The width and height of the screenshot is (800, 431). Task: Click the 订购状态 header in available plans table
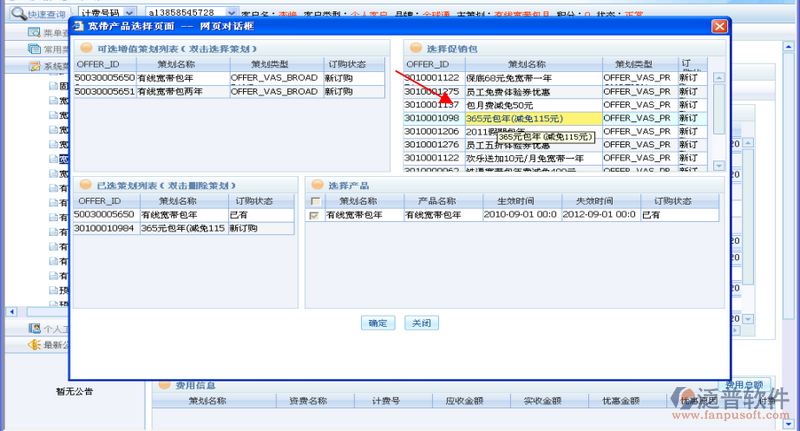(354, 64)
